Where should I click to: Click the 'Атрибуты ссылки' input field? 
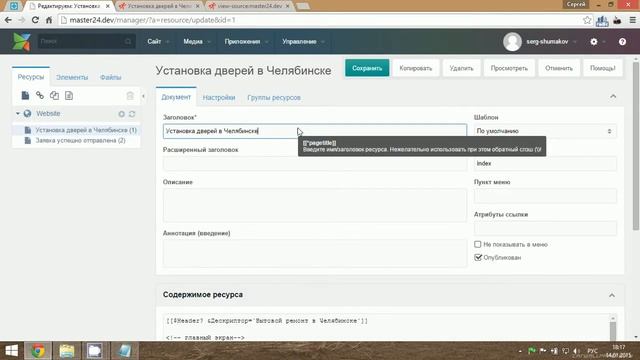click(545, 228)
